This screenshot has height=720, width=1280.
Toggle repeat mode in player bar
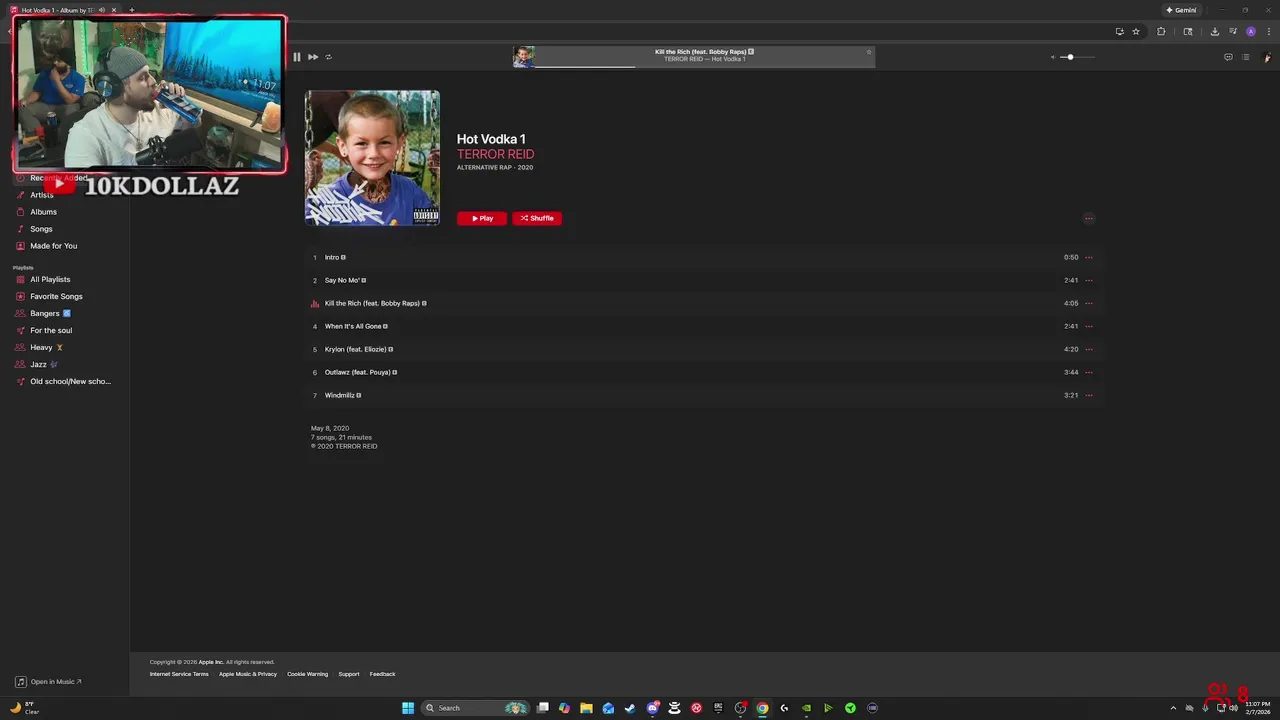328,57
